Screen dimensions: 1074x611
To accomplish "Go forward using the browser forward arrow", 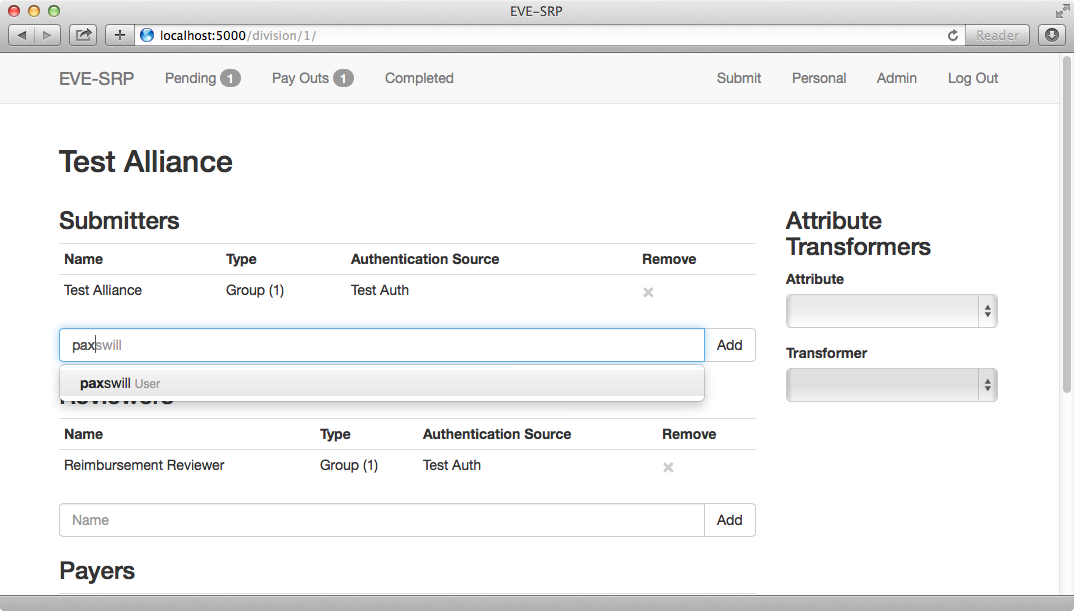I will [47, 35].
